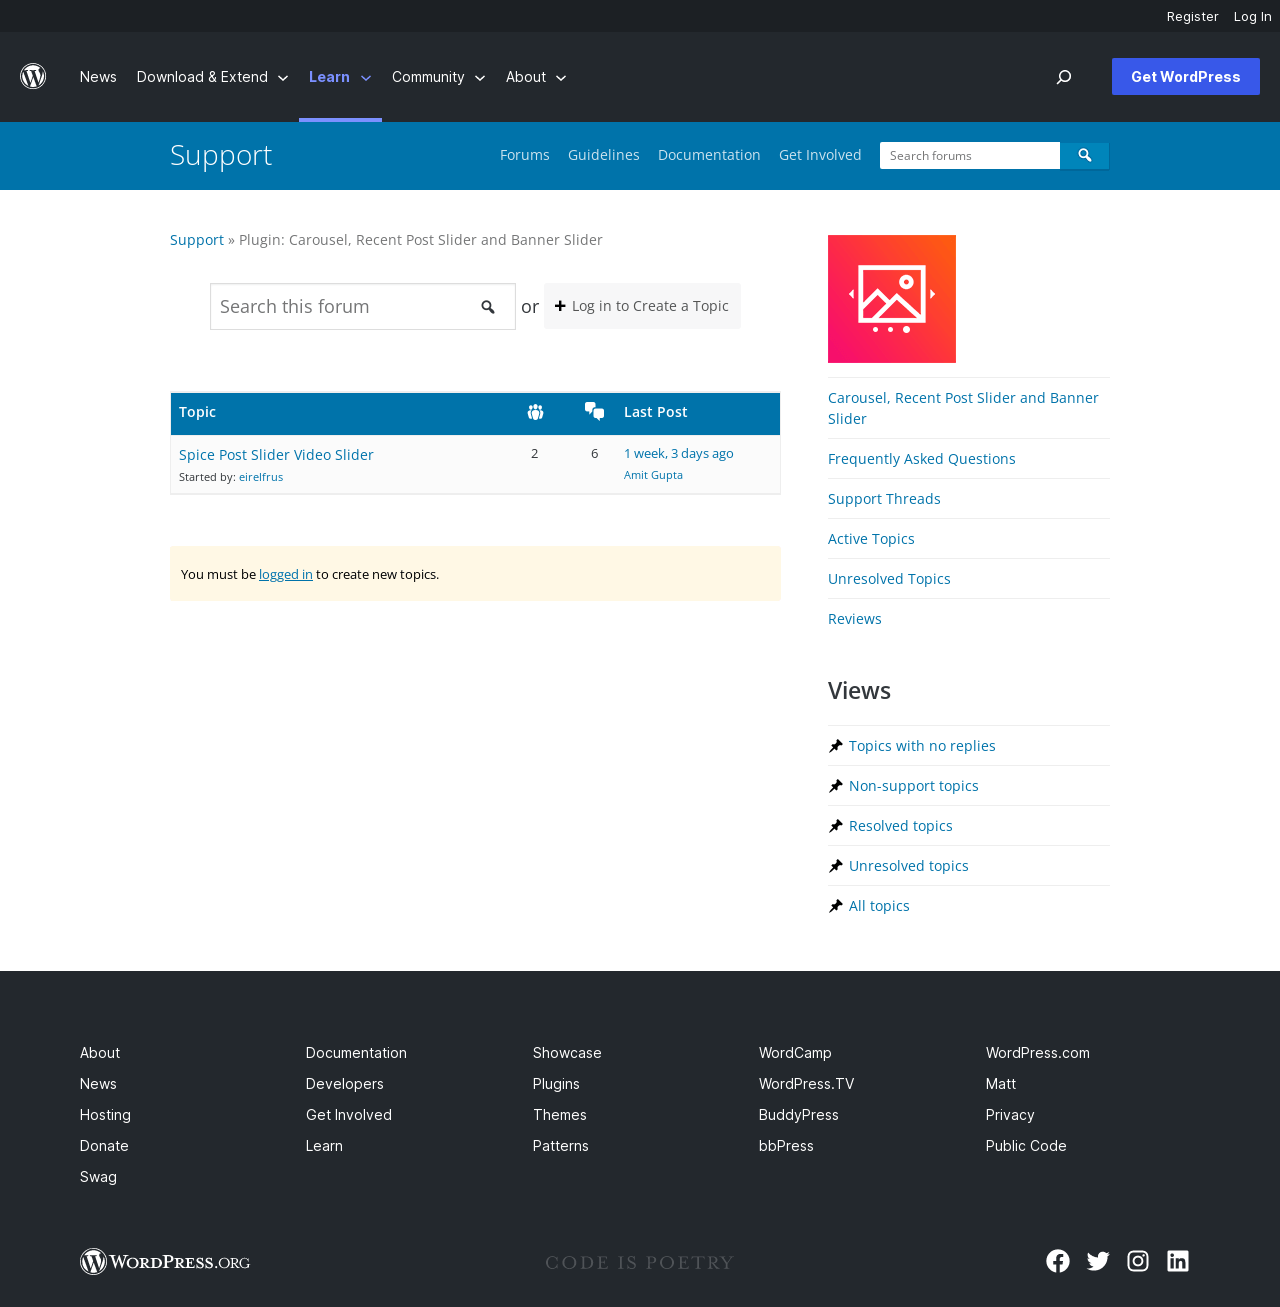
Task: Open the footer Swag link
Action: tap(98, 1177)
